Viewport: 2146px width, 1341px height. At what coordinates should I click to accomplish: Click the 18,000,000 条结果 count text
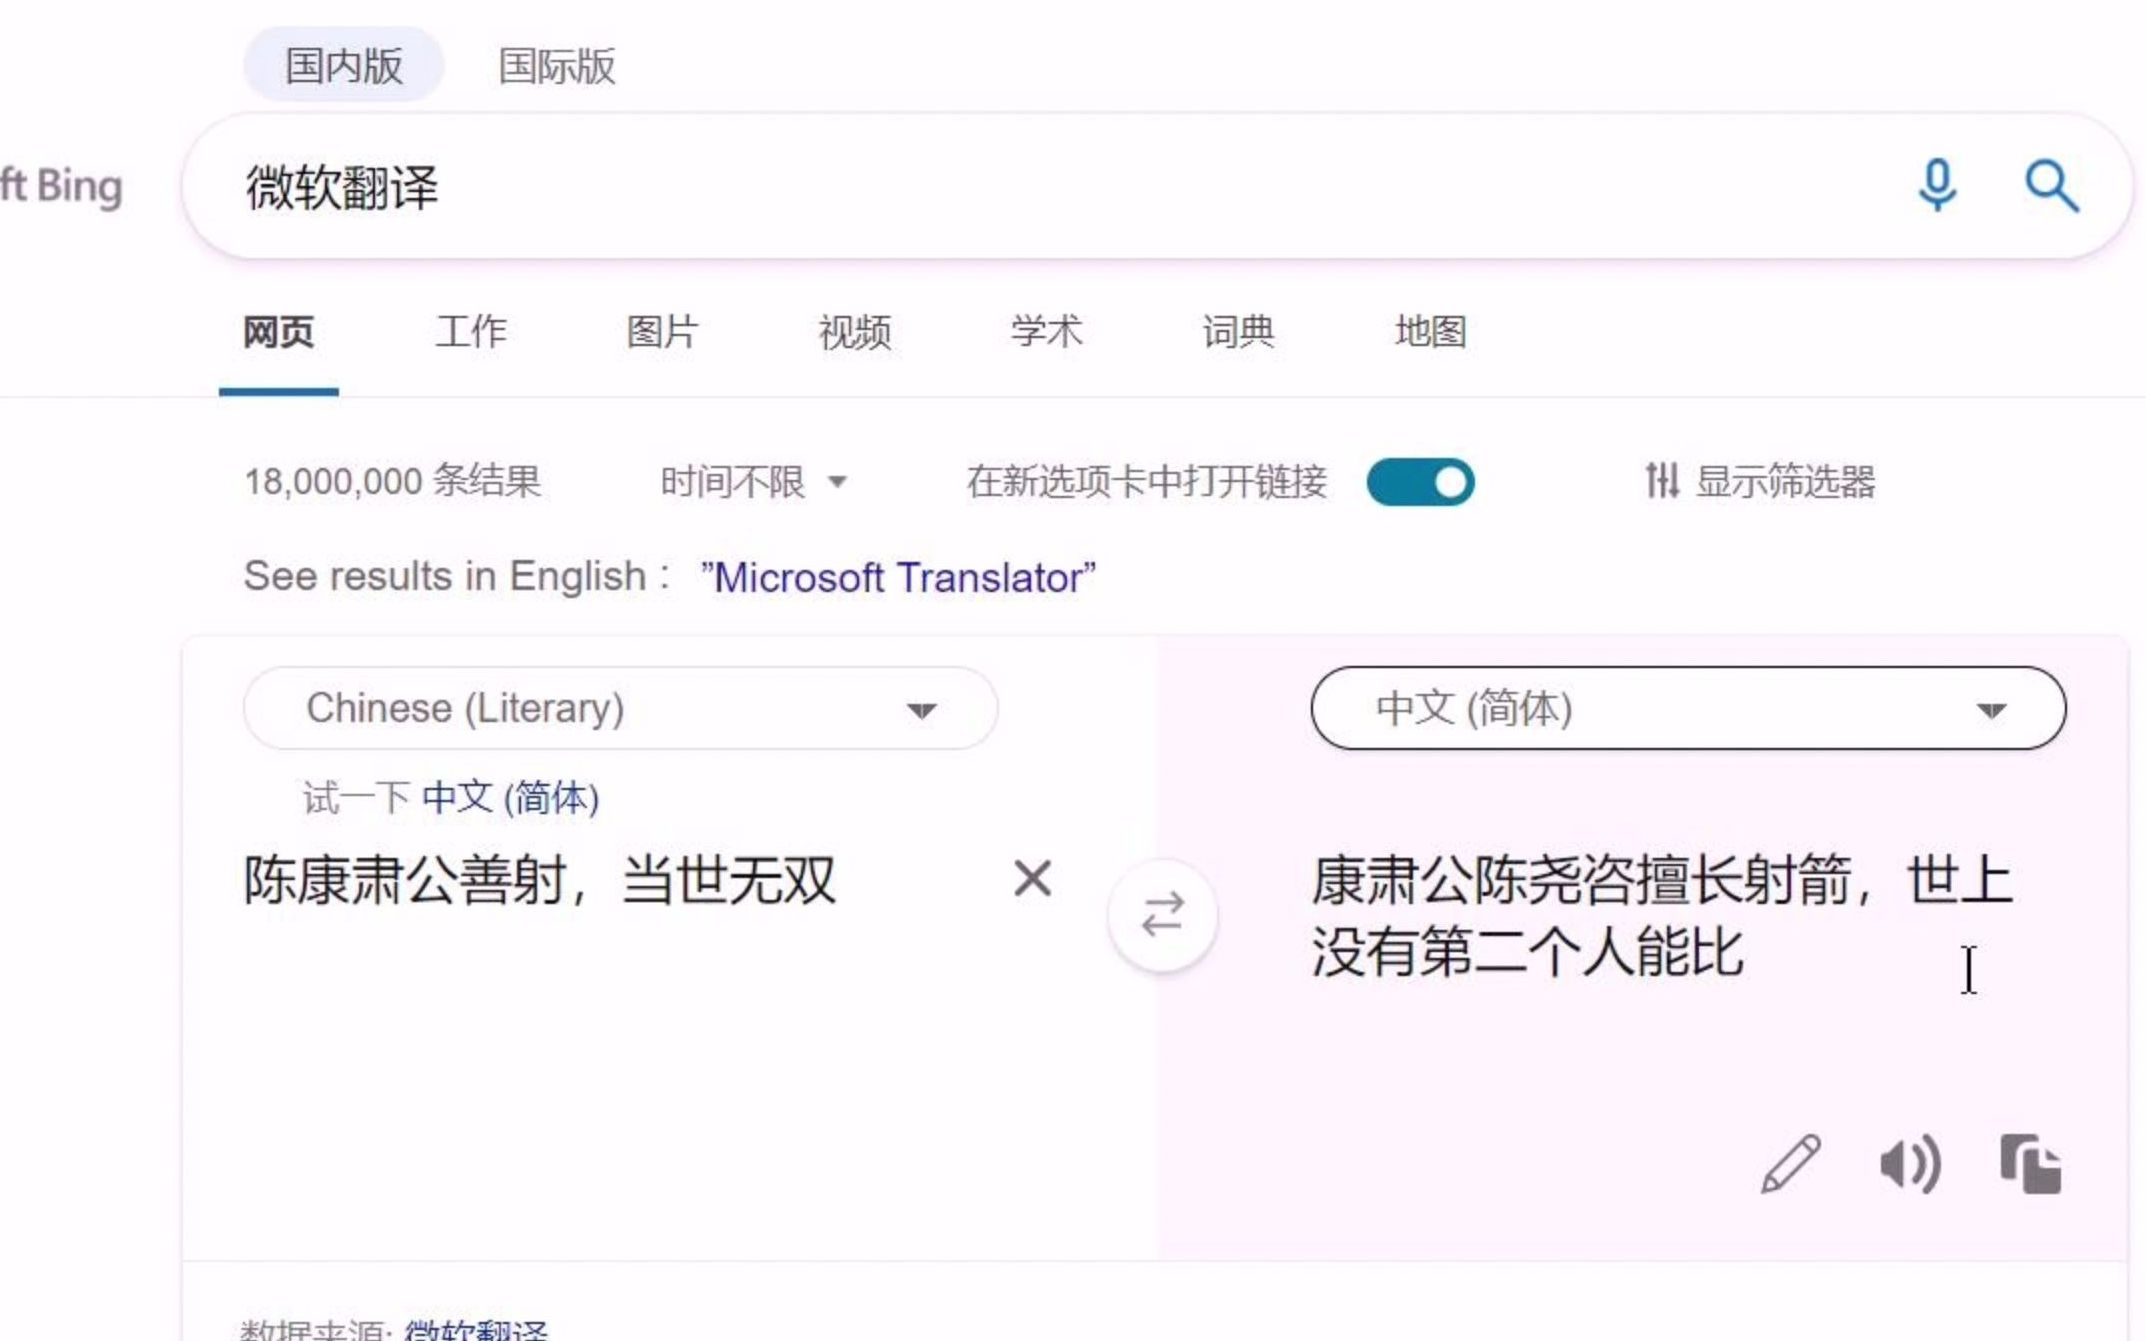click(x=393, y=481)
